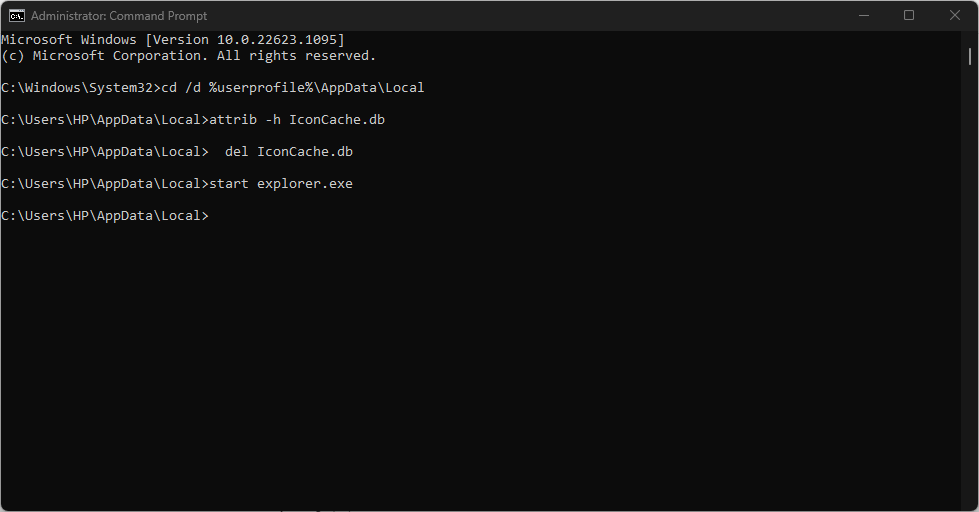Click the "del" command word

tap(237, 152)
